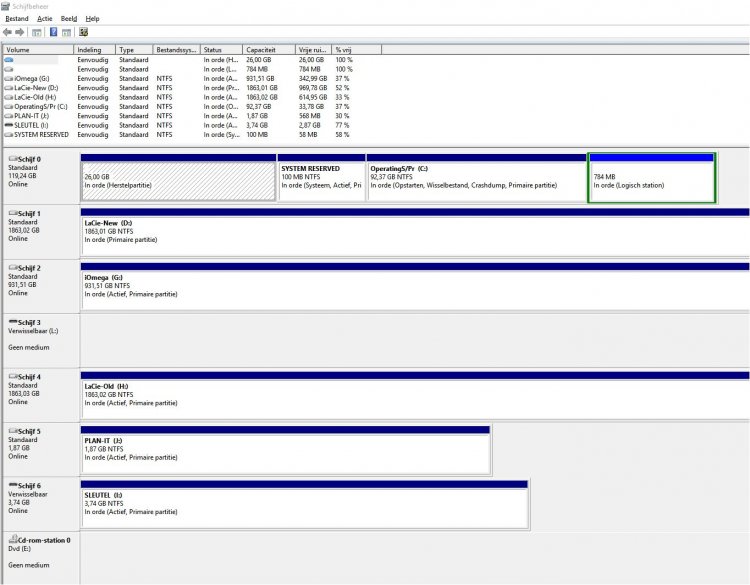
Task: Click the rightmost toolbar icon
Action: click(x=84, y=32)
